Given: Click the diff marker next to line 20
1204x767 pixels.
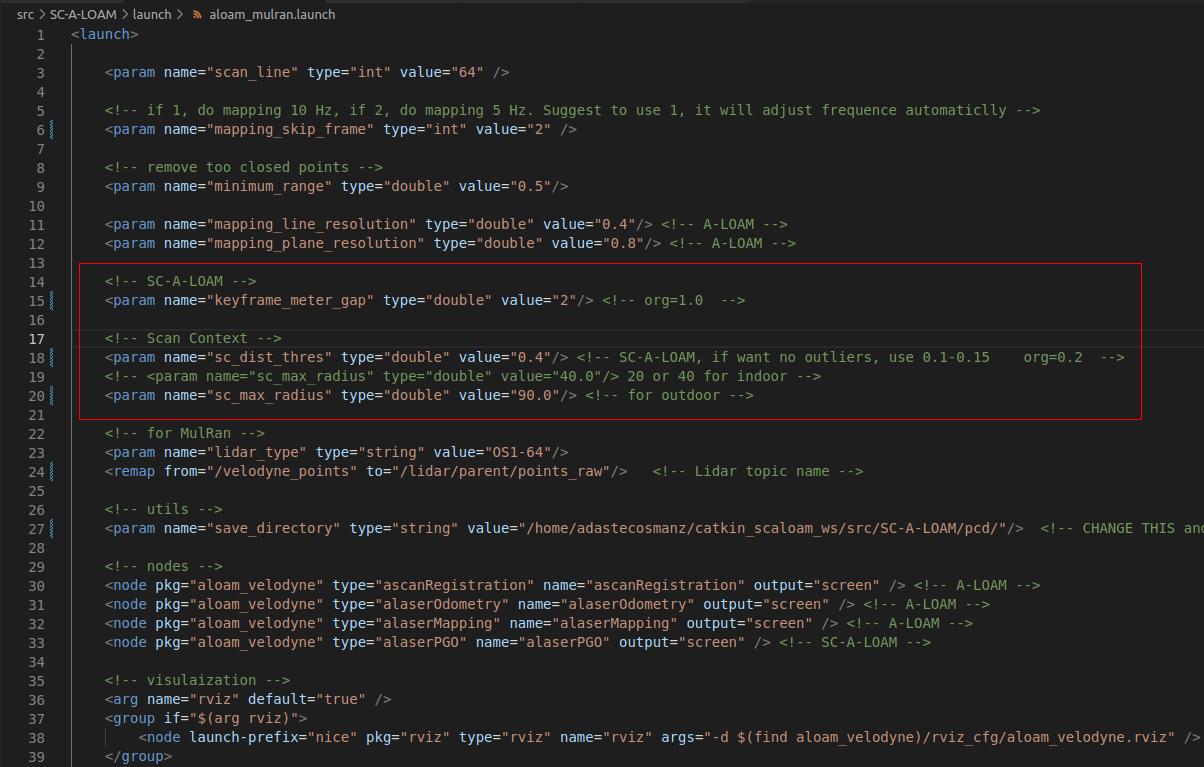Looking at the screenshot, I should coord(51,395).
